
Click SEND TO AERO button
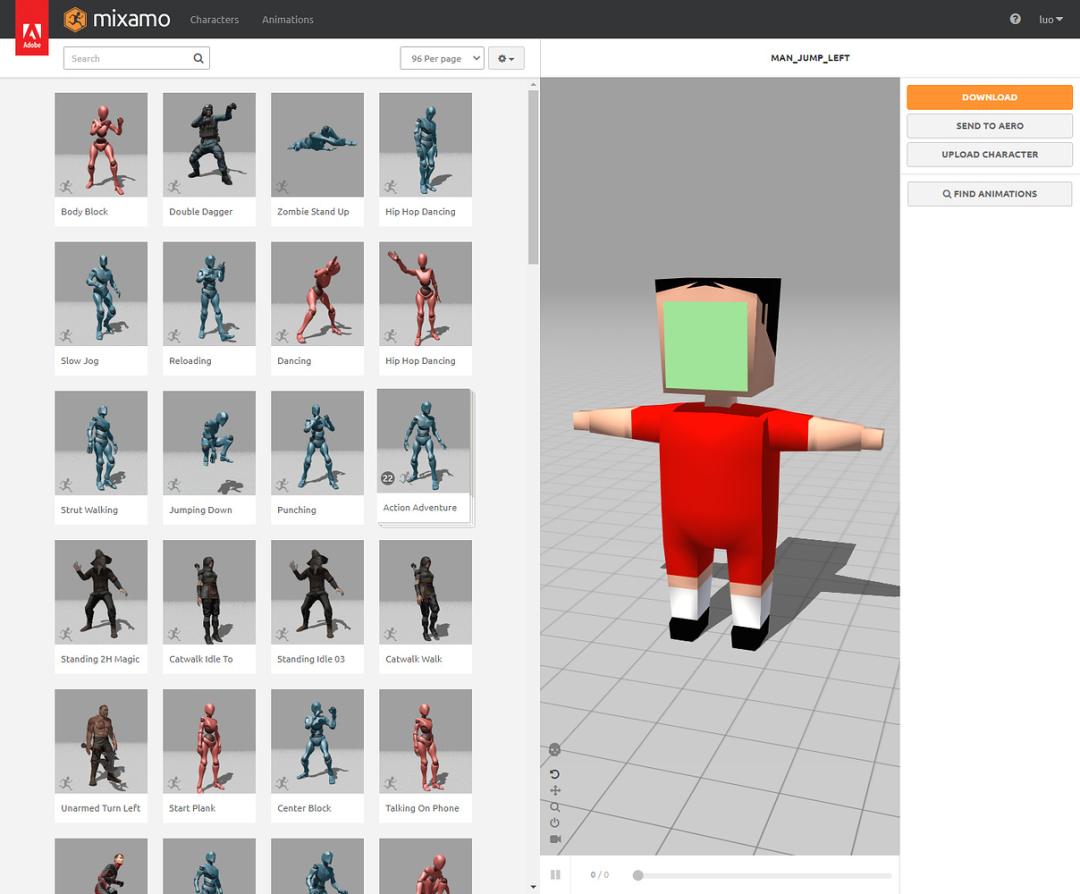tap(989, 126)
